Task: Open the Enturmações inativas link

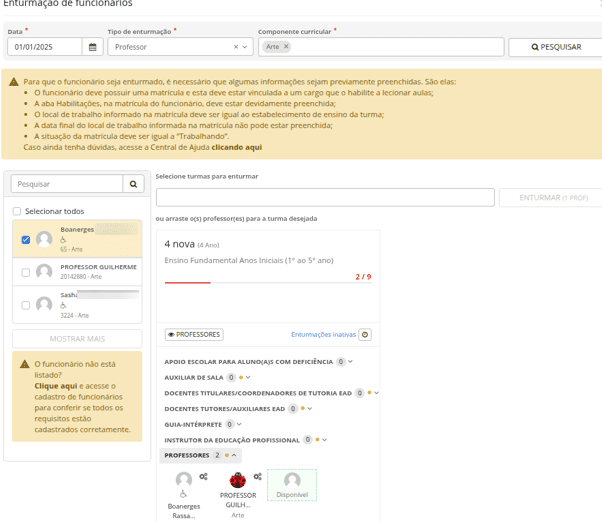Action: coord(323,335)
